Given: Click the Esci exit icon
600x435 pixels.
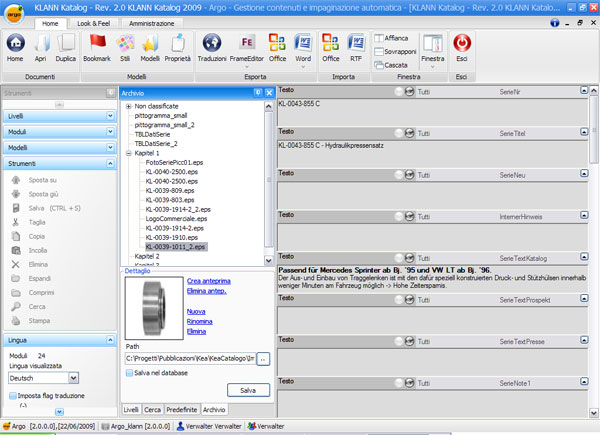Looking at the screenshot, I should click(x=462, y=44).
